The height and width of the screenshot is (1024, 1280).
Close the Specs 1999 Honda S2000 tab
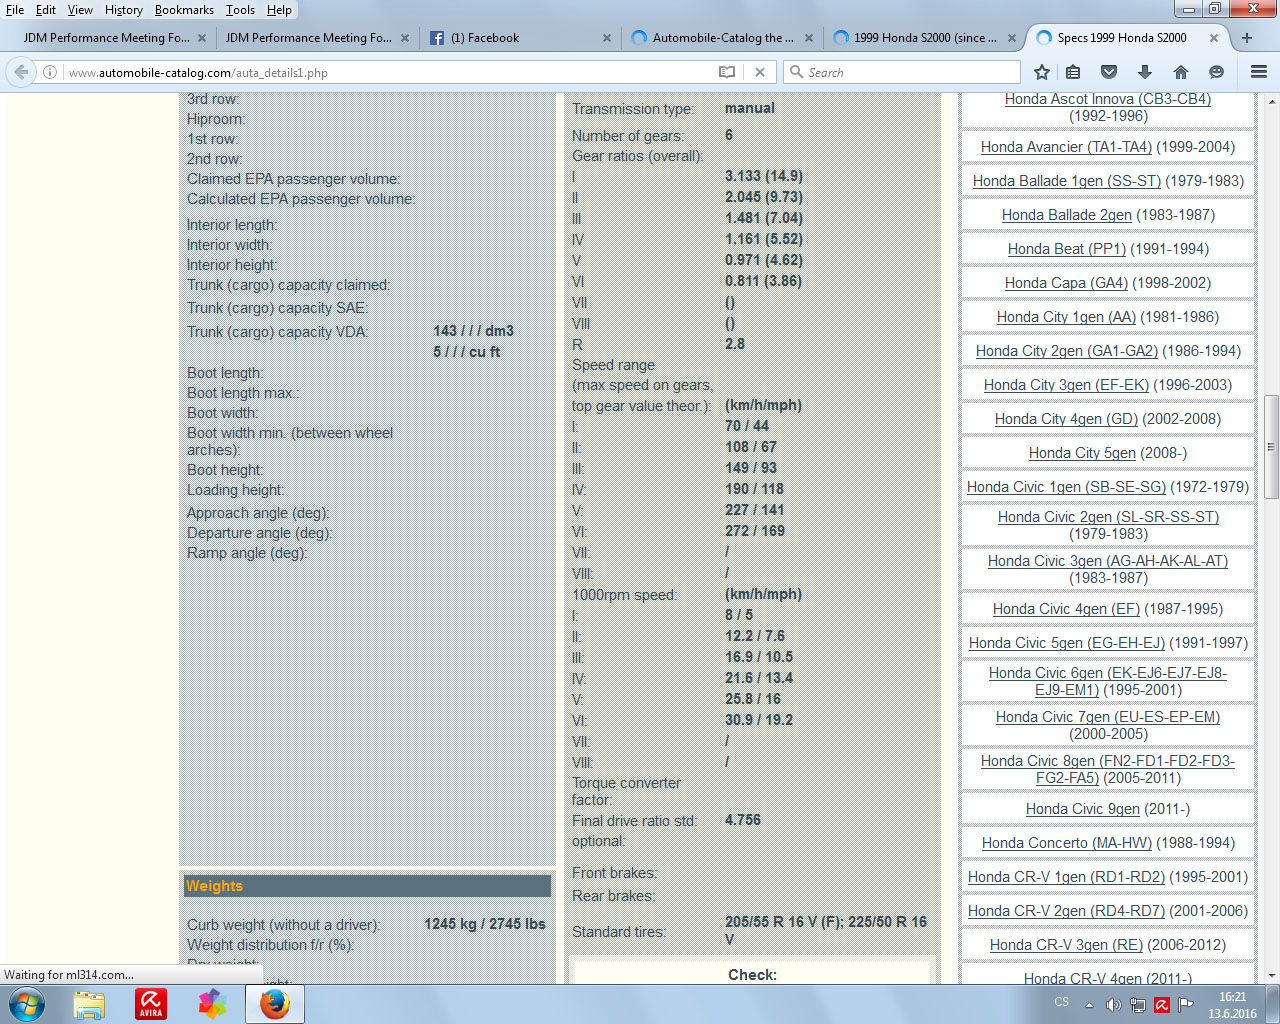[x=1214, y=38]
